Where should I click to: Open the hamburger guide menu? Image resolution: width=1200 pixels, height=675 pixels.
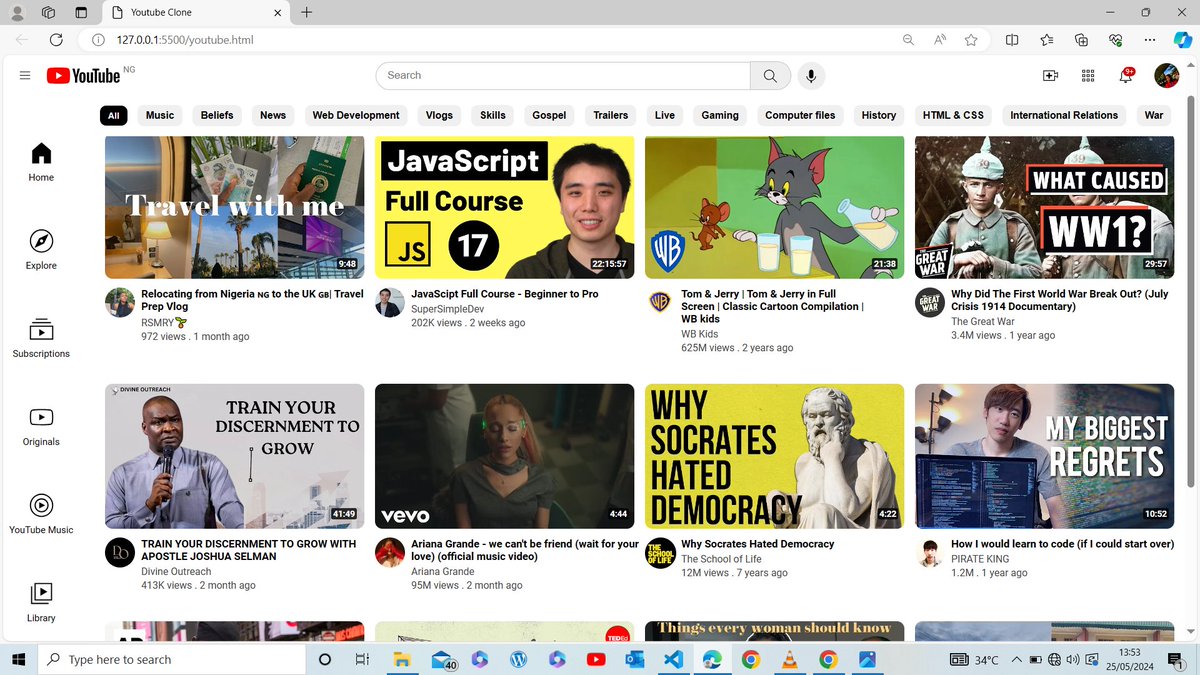tap(25, 75)
